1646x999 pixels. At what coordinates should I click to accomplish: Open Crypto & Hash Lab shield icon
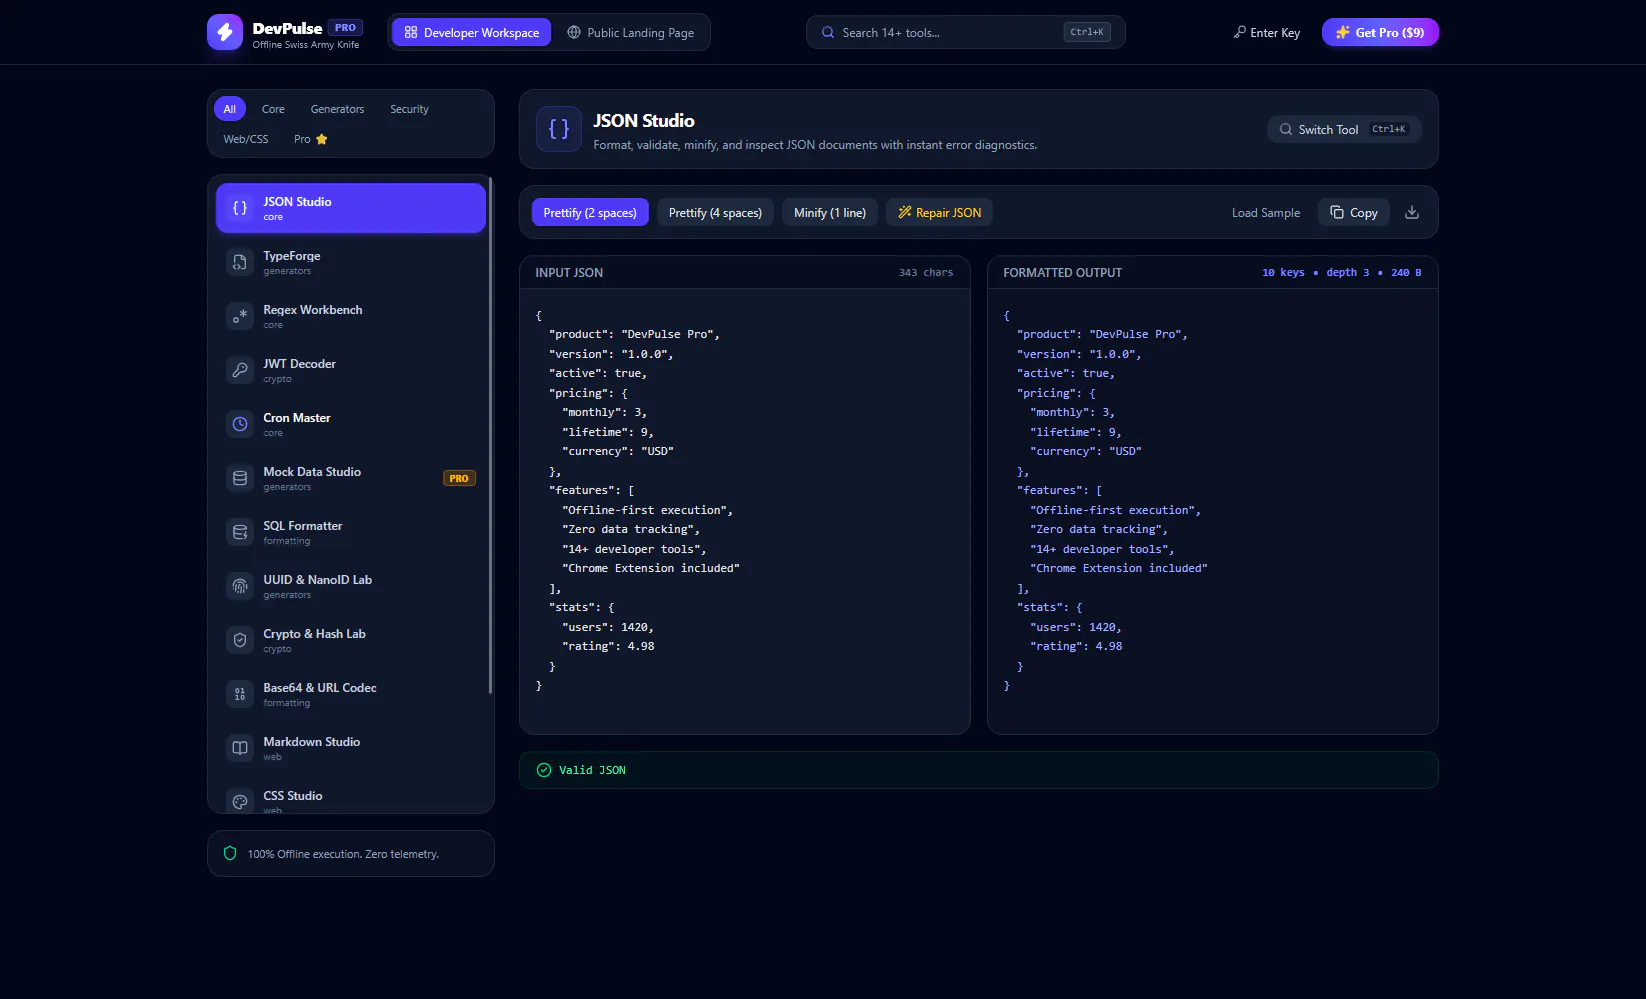click(x=240, y=640)
